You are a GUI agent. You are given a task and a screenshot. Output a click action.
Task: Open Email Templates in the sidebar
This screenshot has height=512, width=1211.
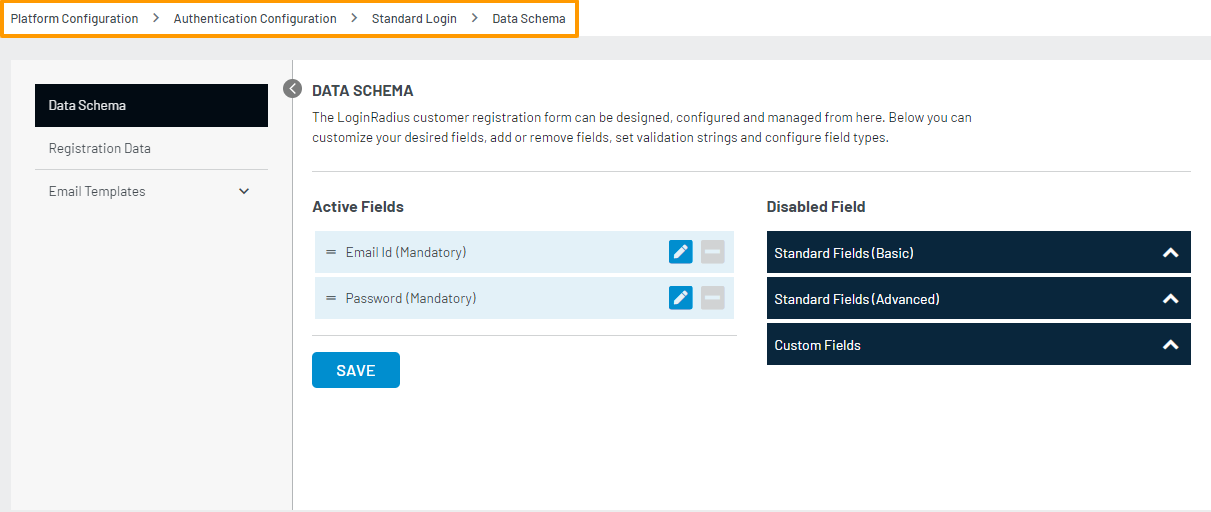tap(97, 191)
